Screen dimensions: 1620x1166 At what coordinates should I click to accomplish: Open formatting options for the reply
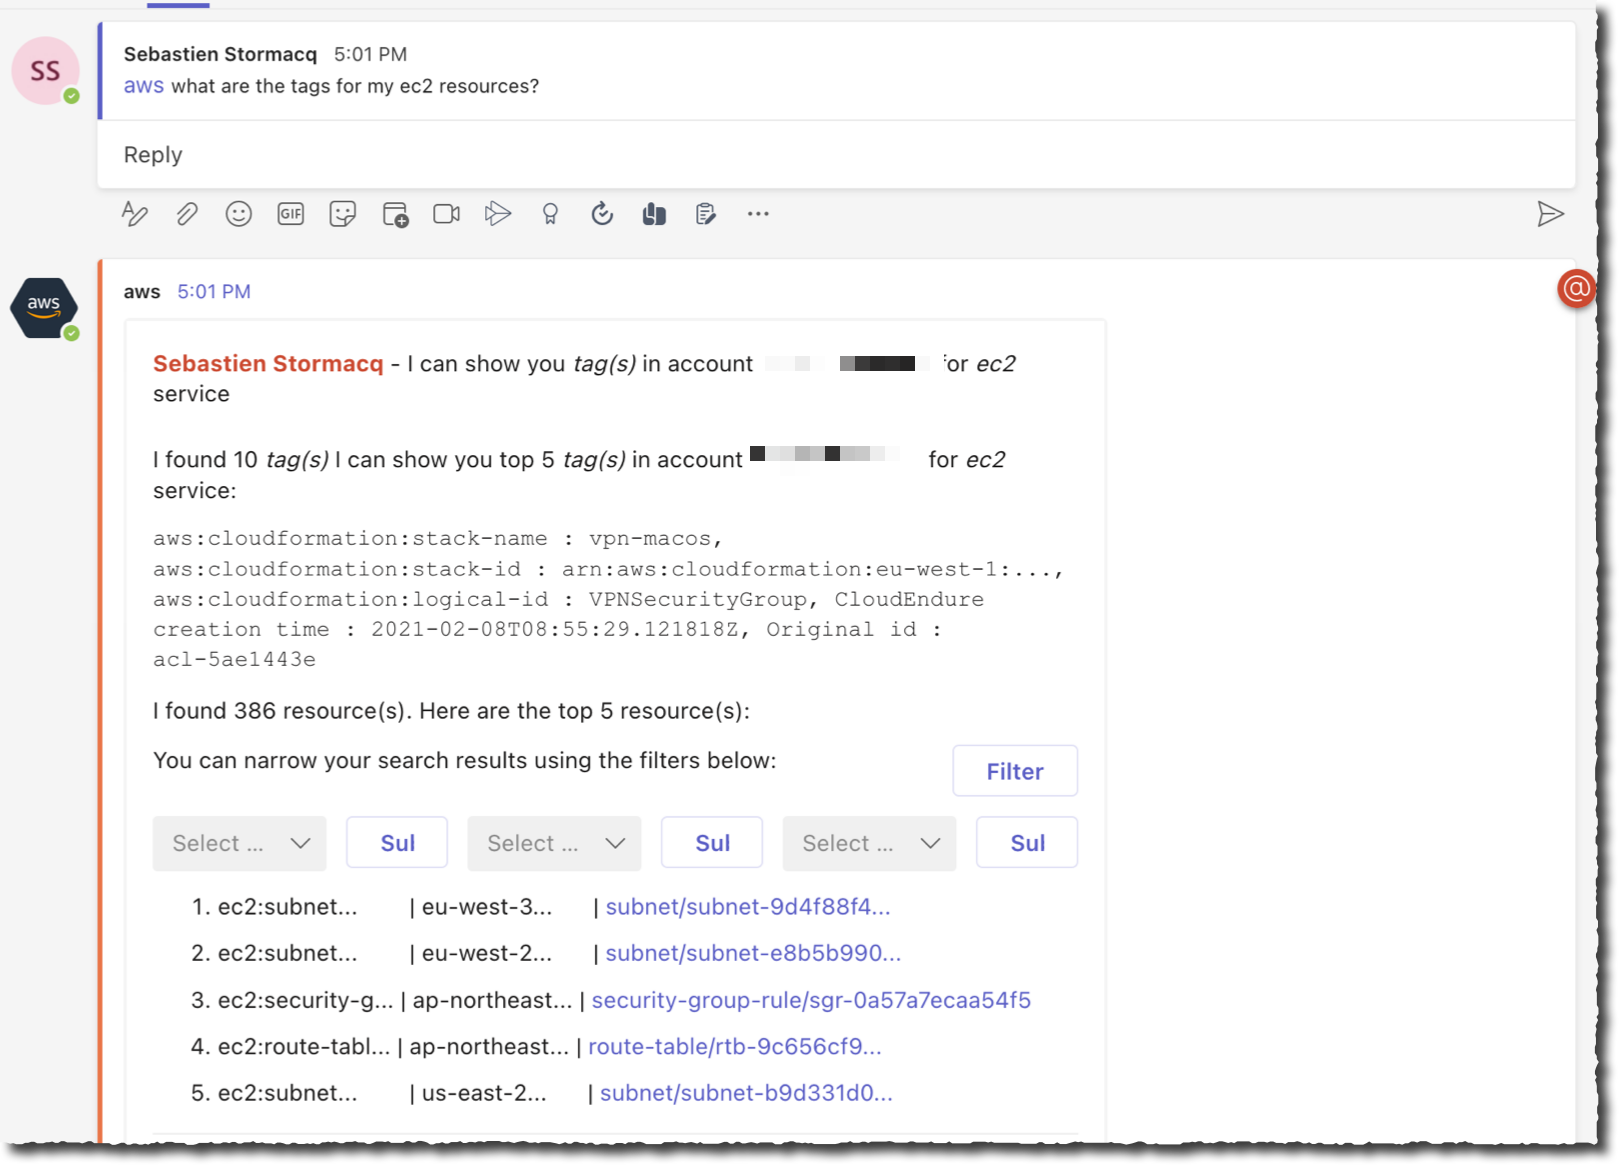click(x=135, y=213)
